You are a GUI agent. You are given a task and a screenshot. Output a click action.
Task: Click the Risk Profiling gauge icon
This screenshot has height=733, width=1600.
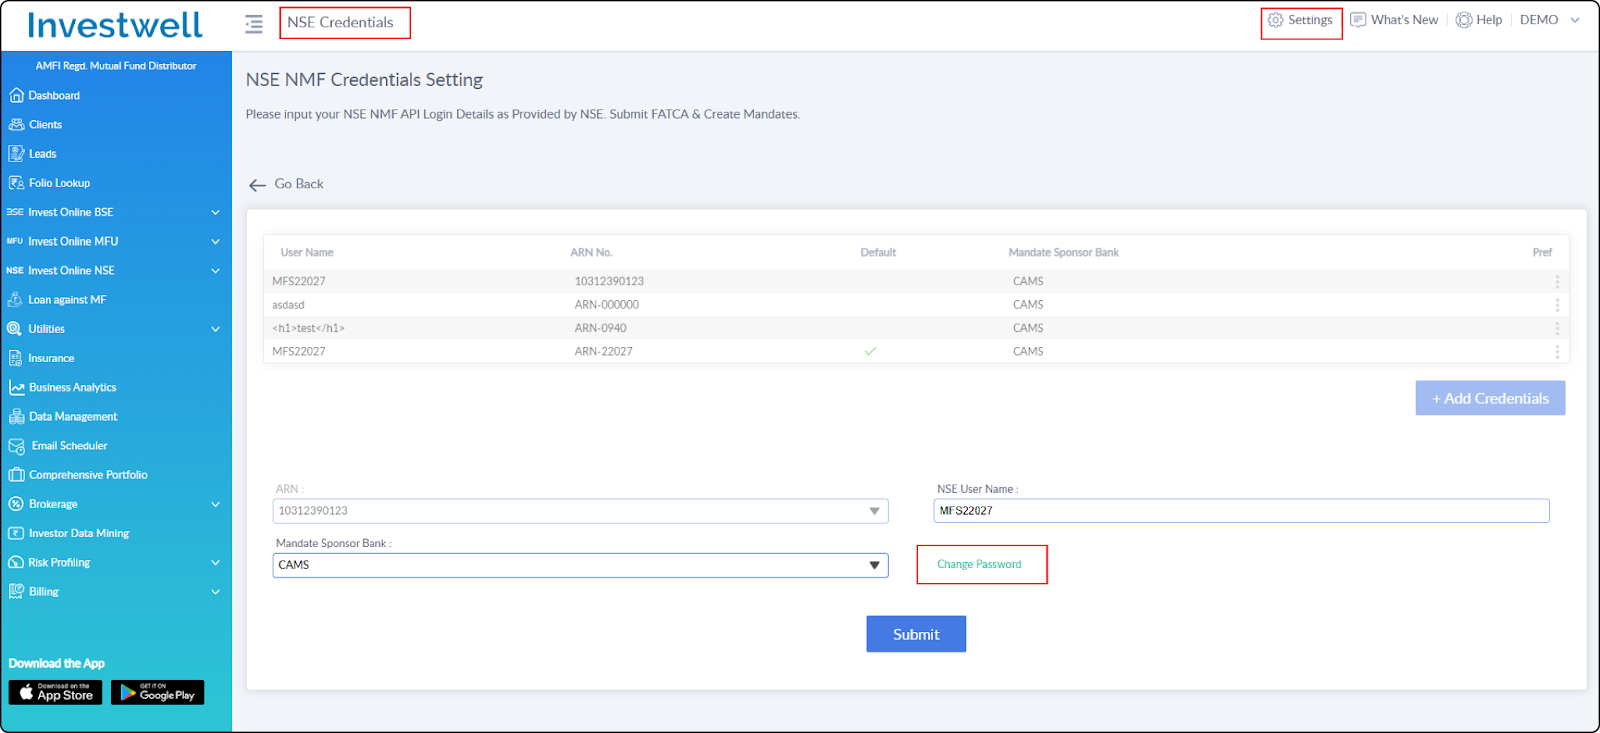15,562
